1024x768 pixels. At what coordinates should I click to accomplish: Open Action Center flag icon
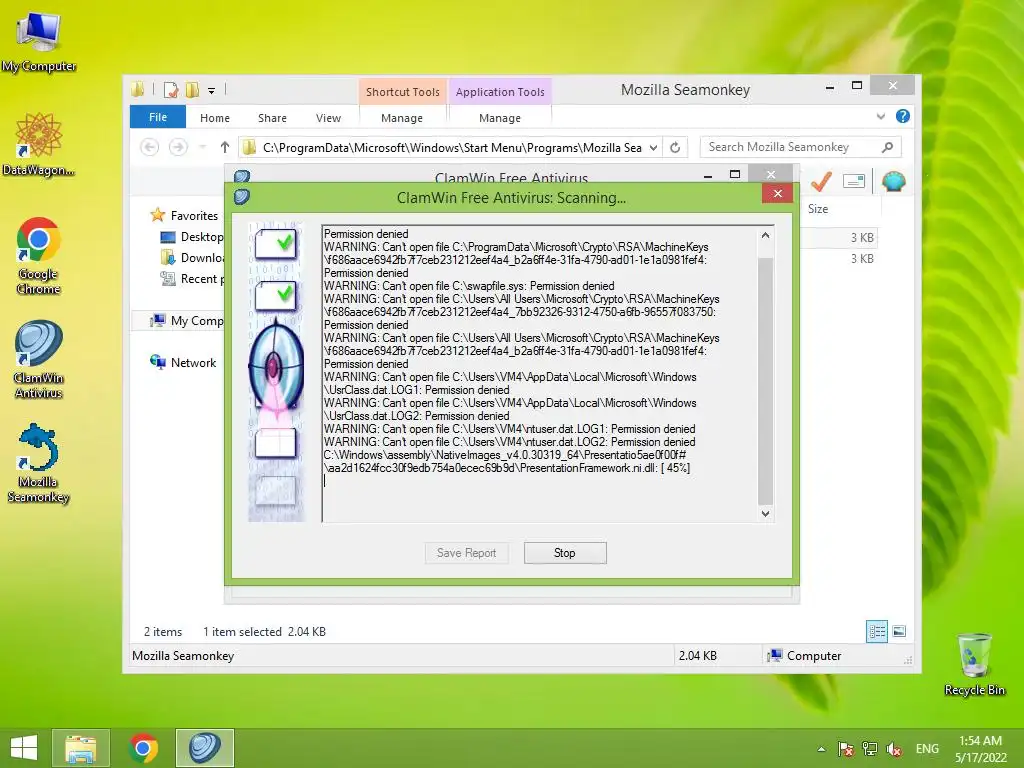pos(846,749)
